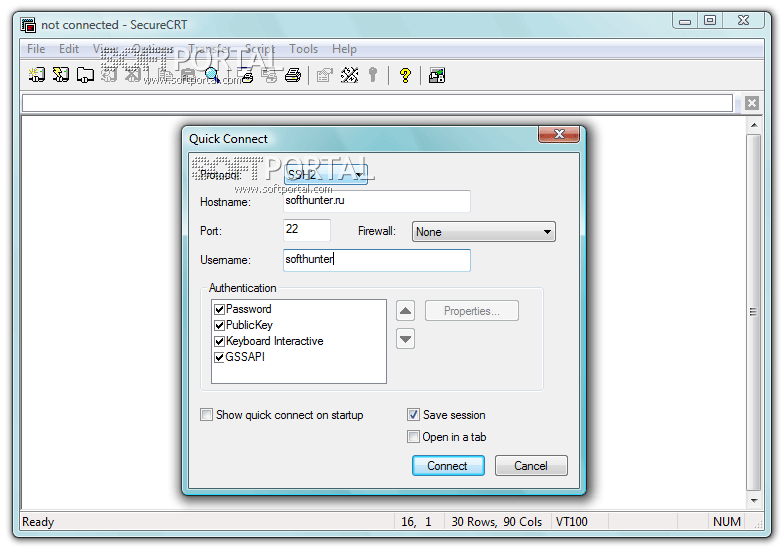Screen dimensions: 784x551
Task: Open the Options menu
Action: click(153, 49)
